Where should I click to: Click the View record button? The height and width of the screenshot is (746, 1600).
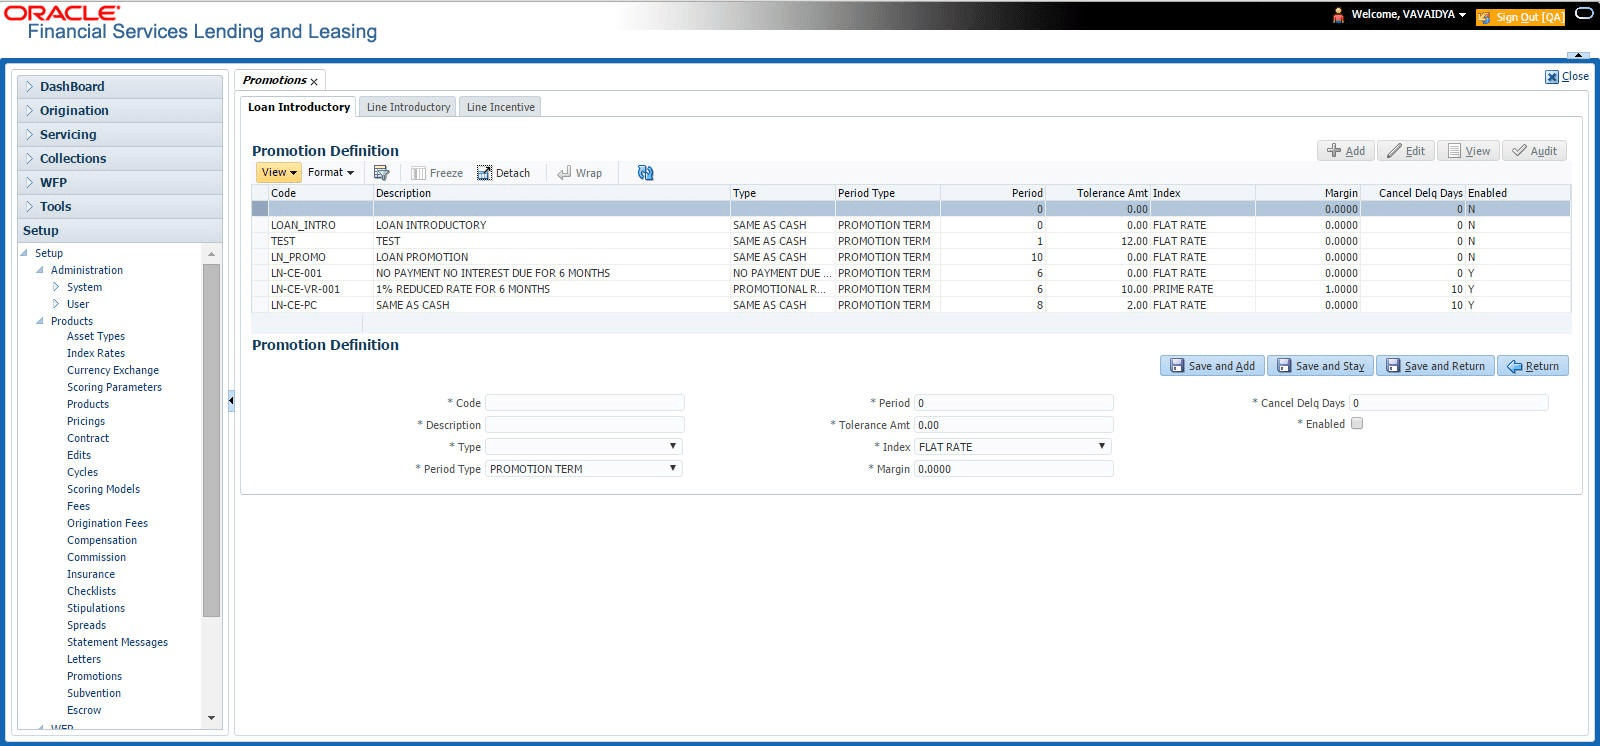point(1469,151)
